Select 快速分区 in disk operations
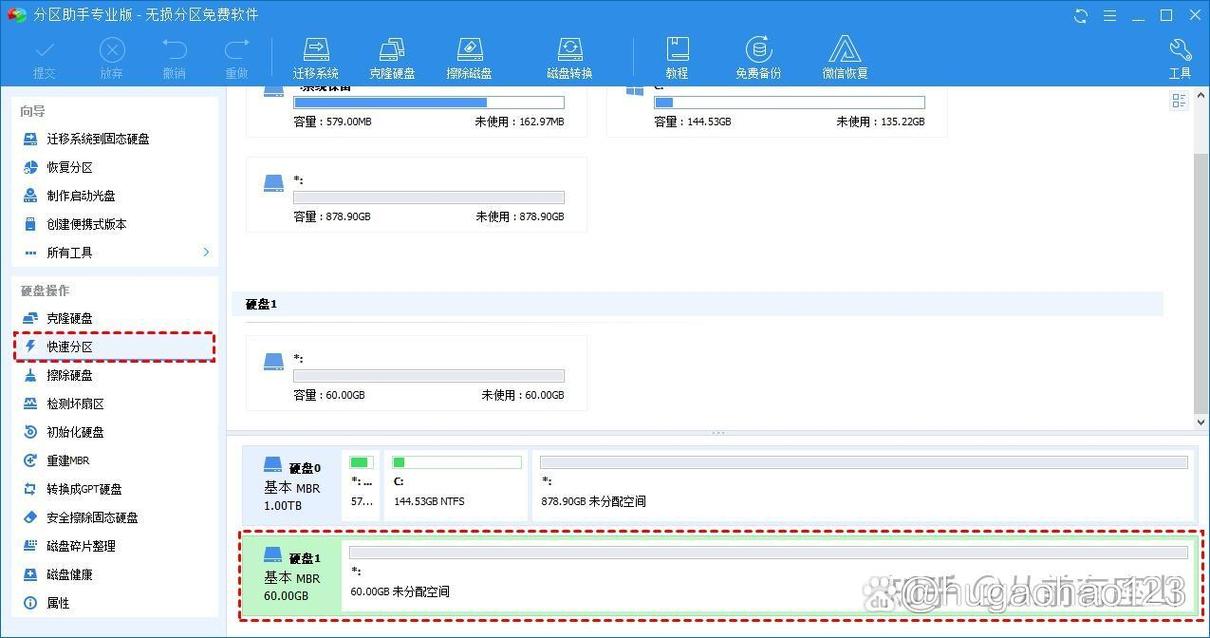 point(70,346)
